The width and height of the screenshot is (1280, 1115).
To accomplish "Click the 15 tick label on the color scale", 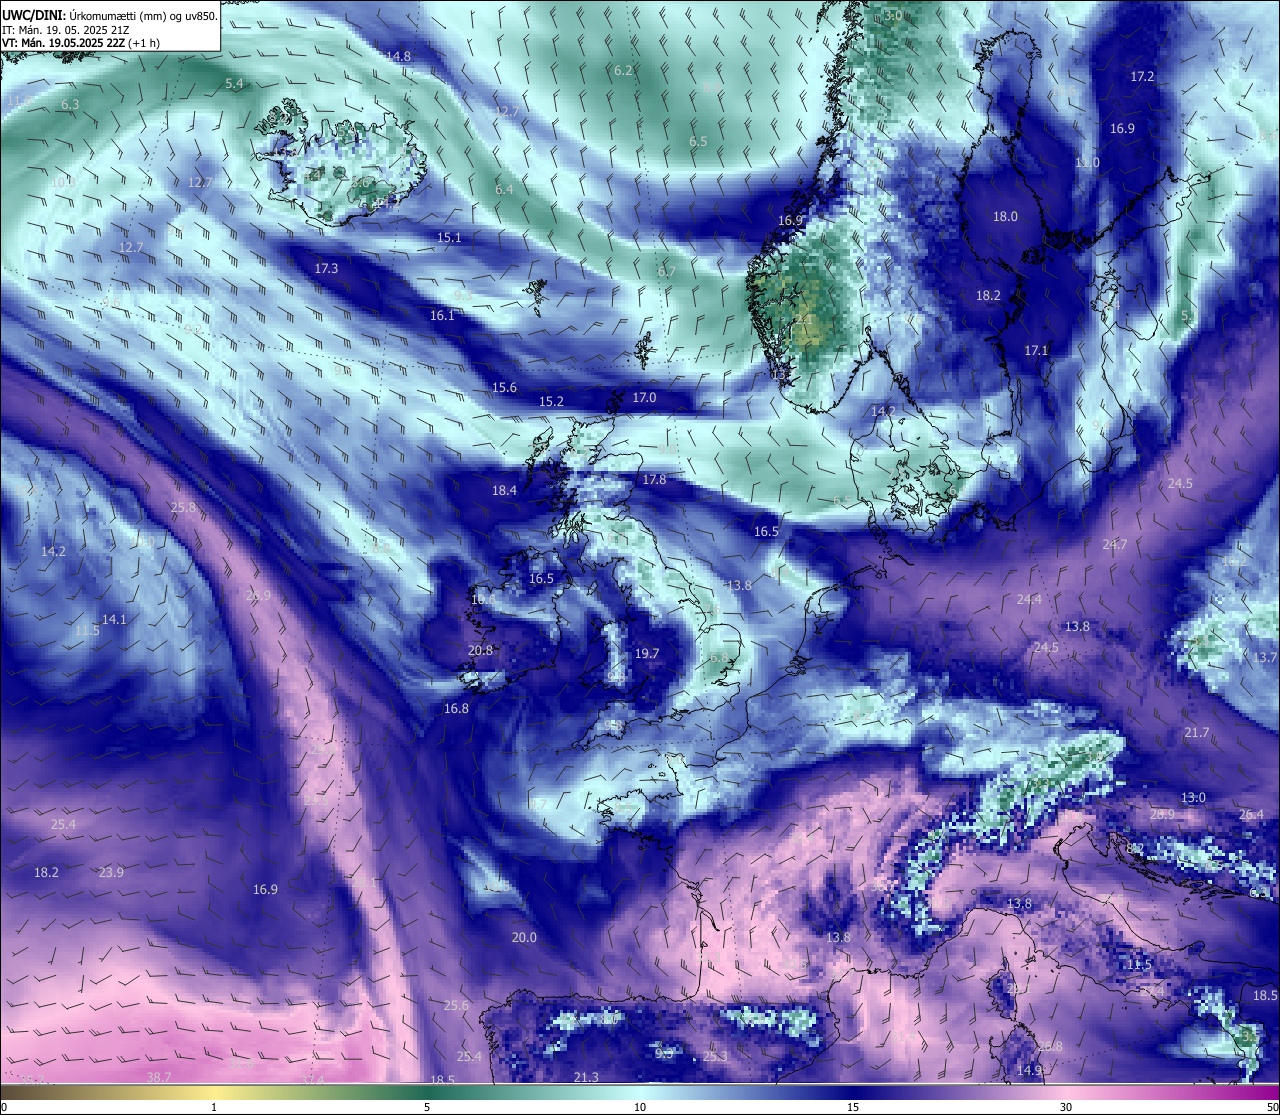I will (853, 1107).
